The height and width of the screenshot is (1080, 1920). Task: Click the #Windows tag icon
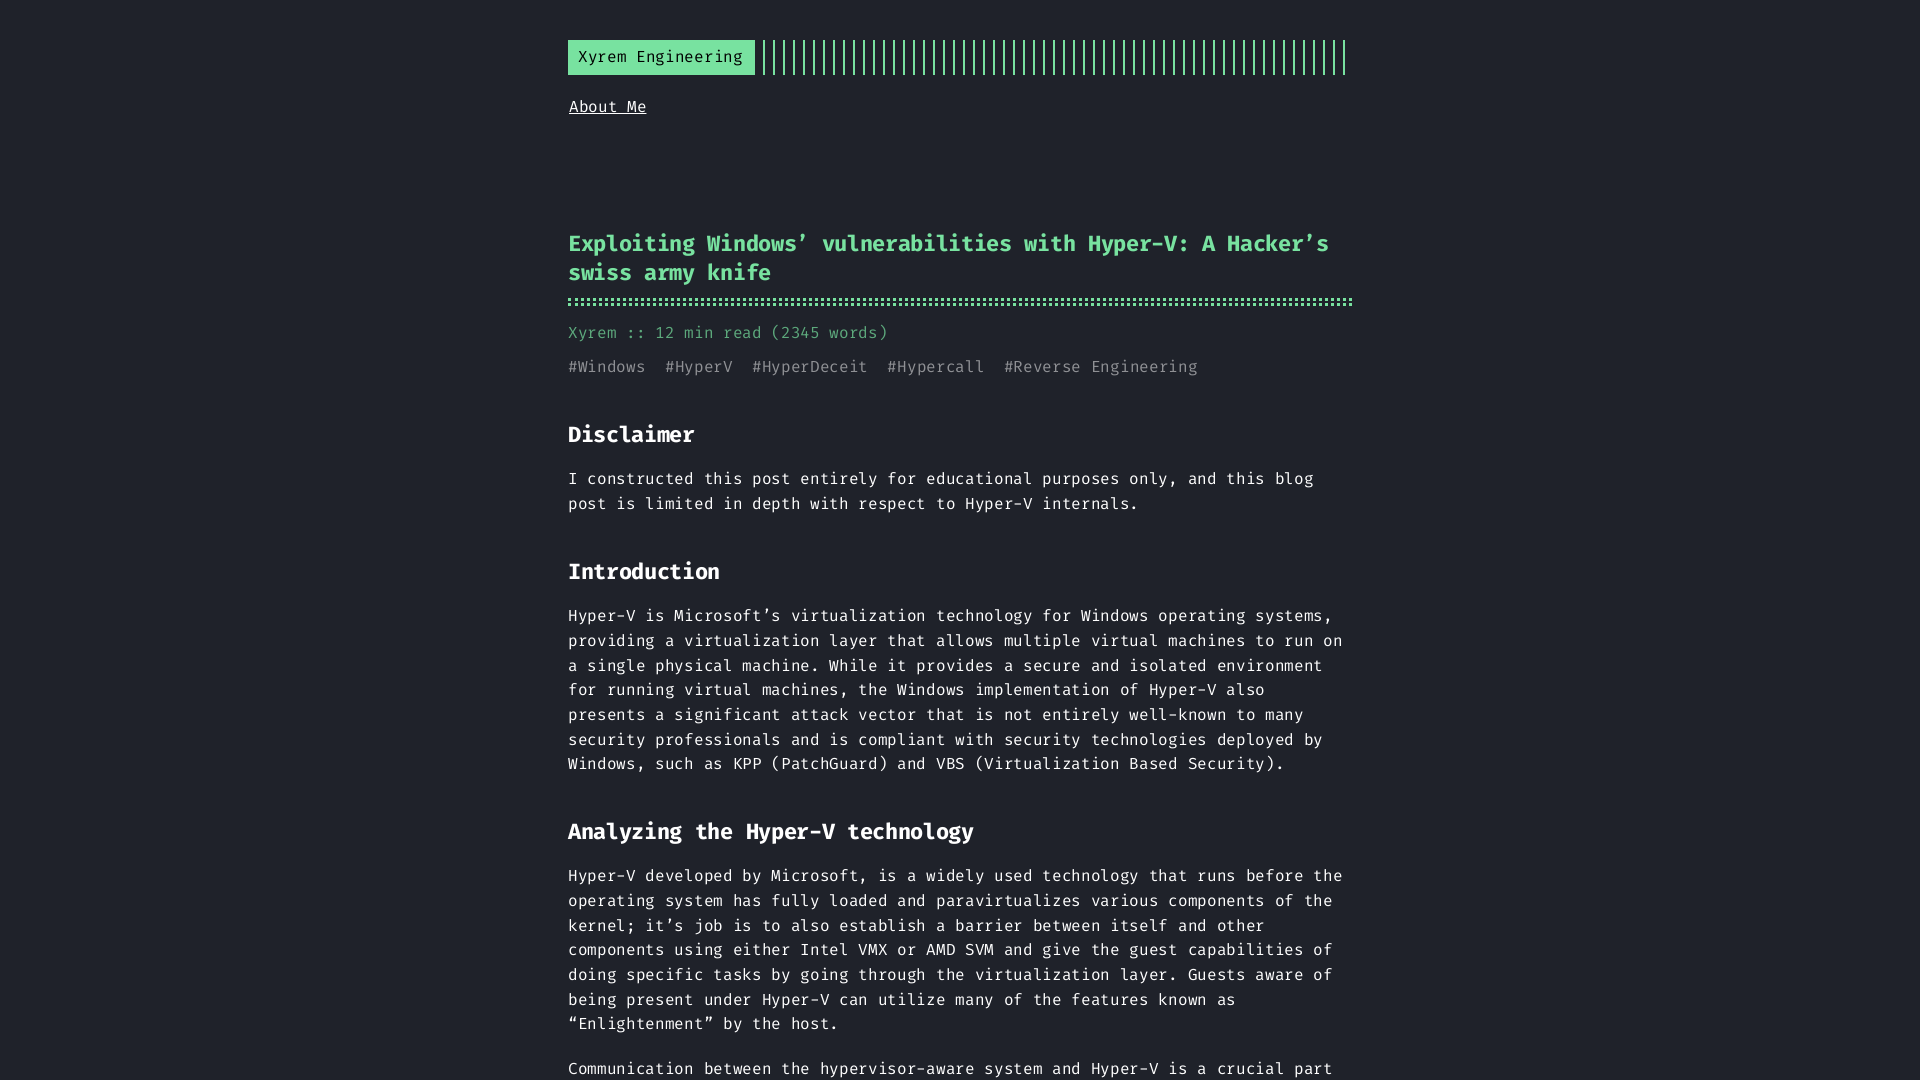coord(607,367)
